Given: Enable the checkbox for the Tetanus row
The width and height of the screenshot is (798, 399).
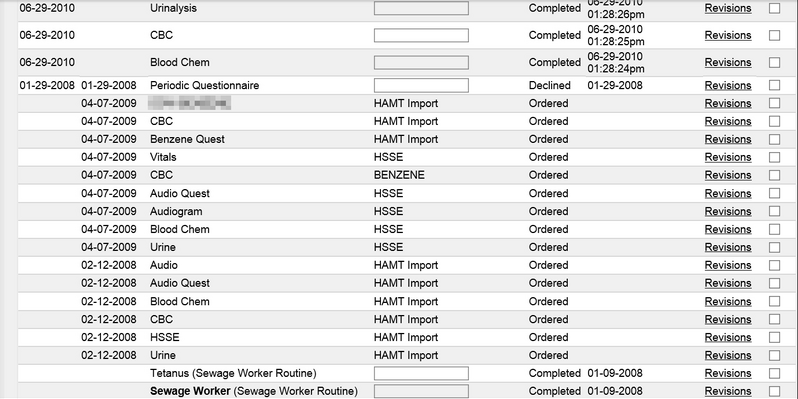Looking at the screenshot, I should (x=774, y=373).
